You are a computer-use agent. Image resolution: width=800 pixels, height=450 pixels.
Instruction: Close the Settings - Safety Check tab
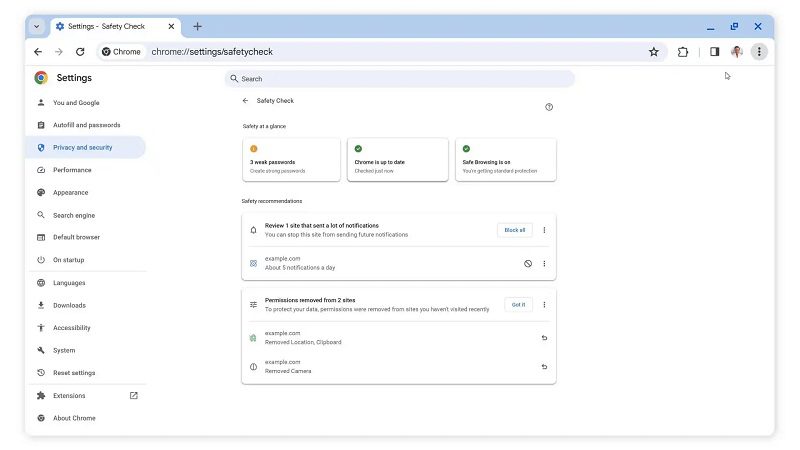pyautogui.click(x=171, y=27)
